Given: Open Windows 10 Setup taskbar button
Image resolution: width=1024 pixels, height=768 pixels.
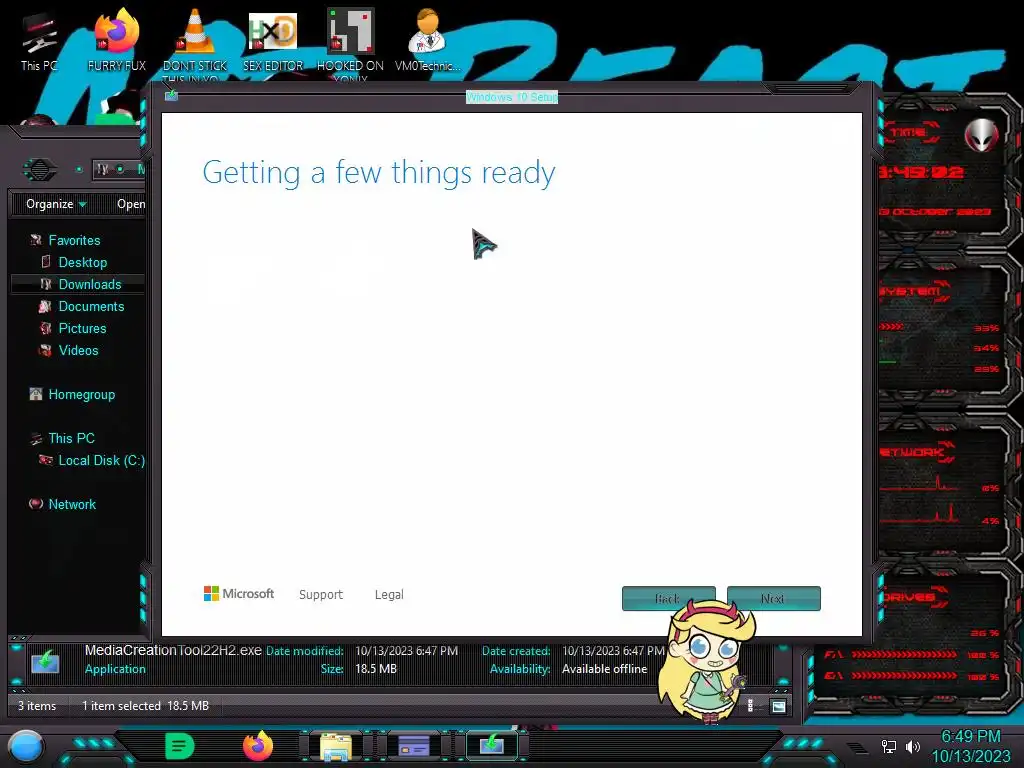Looking at the screenshot, I should click(492, 745).
